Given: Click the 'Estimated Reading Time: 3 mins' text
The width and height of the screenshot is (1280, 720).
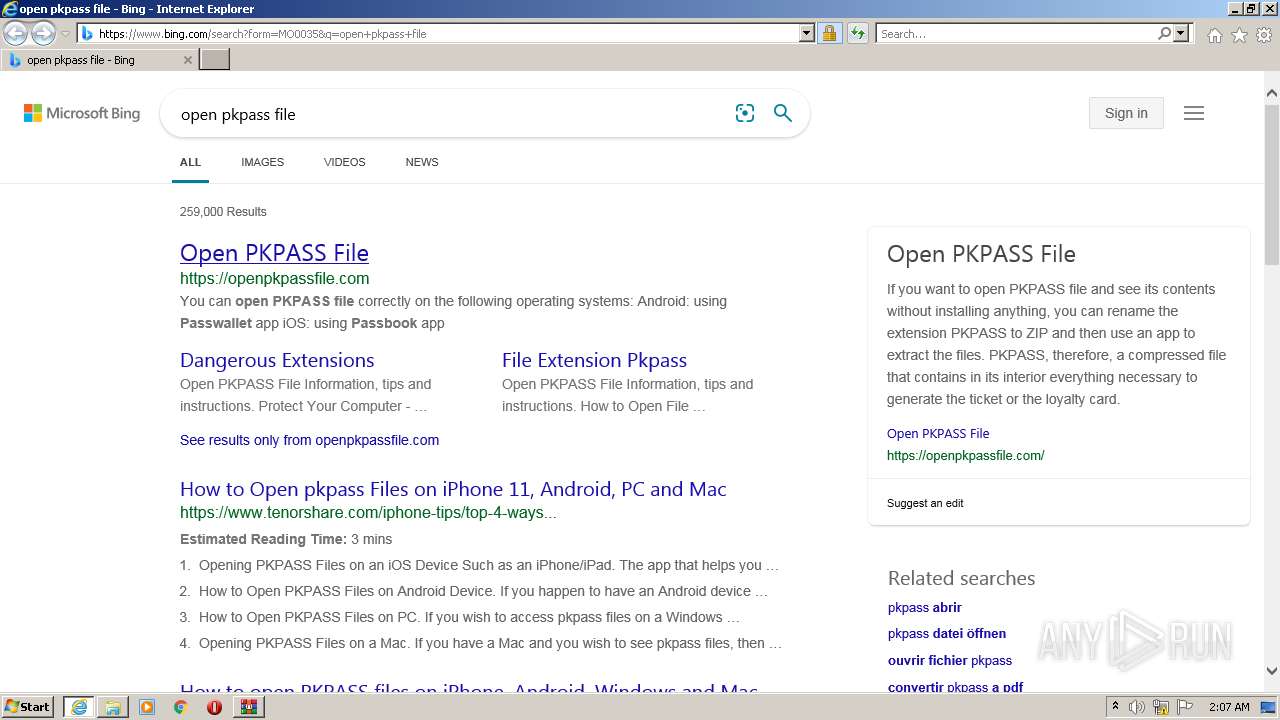Looking at the screenshot, I should click(286, 539).
